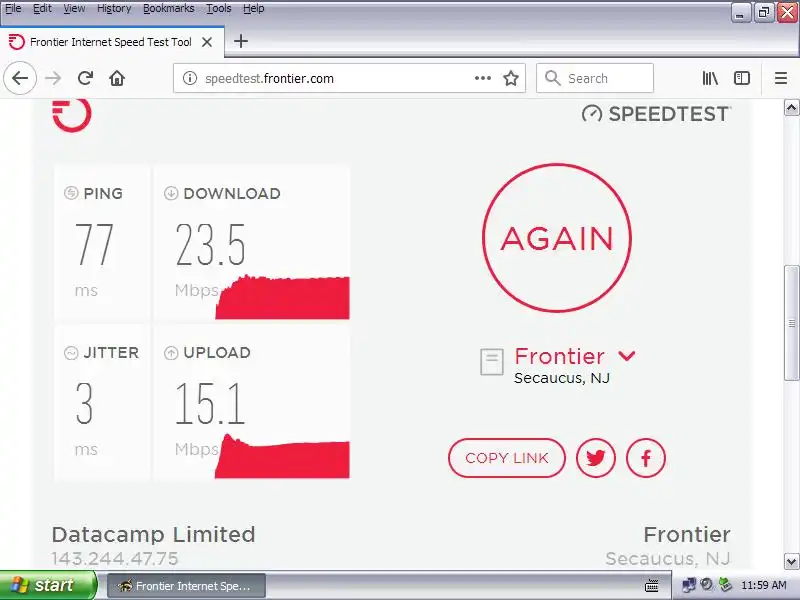Close the Frontier Internet Speed Test tab
800x600 pixels.
click(207, 42)
